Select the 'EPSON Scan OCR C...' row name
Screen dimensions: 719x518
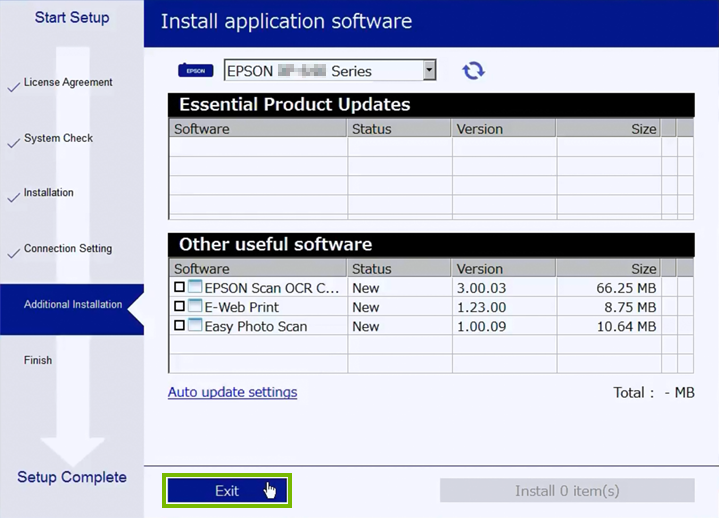[x=271, y=288]
